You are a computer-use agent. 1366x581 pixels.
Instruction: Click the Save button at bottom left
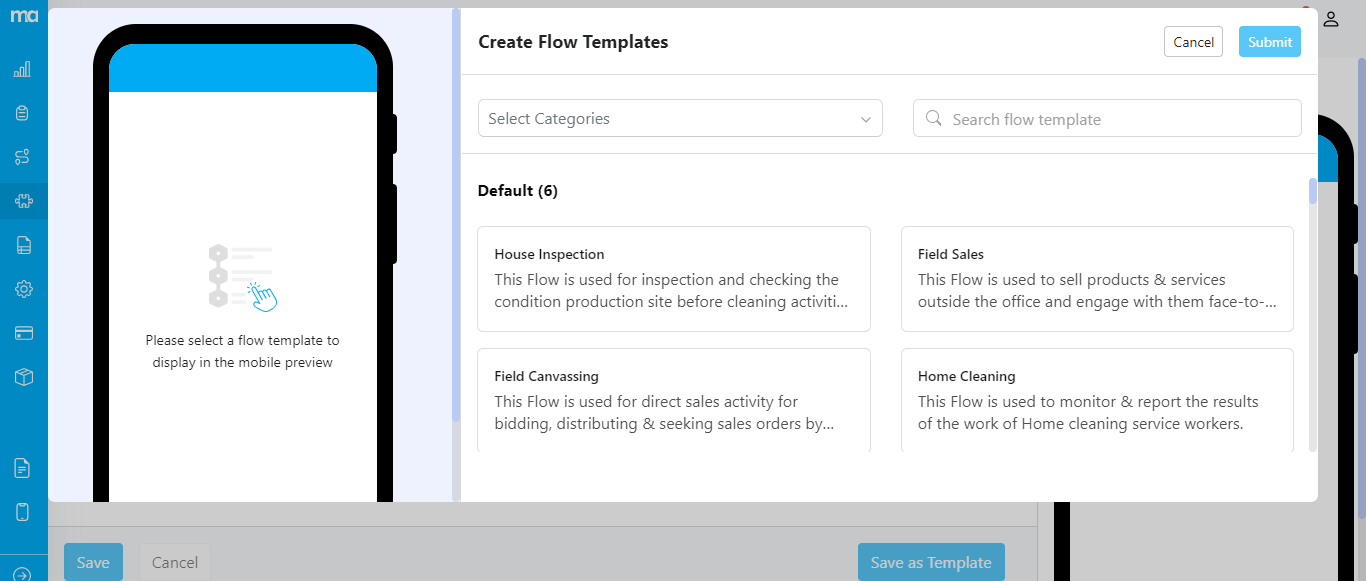tap(93, 562)
